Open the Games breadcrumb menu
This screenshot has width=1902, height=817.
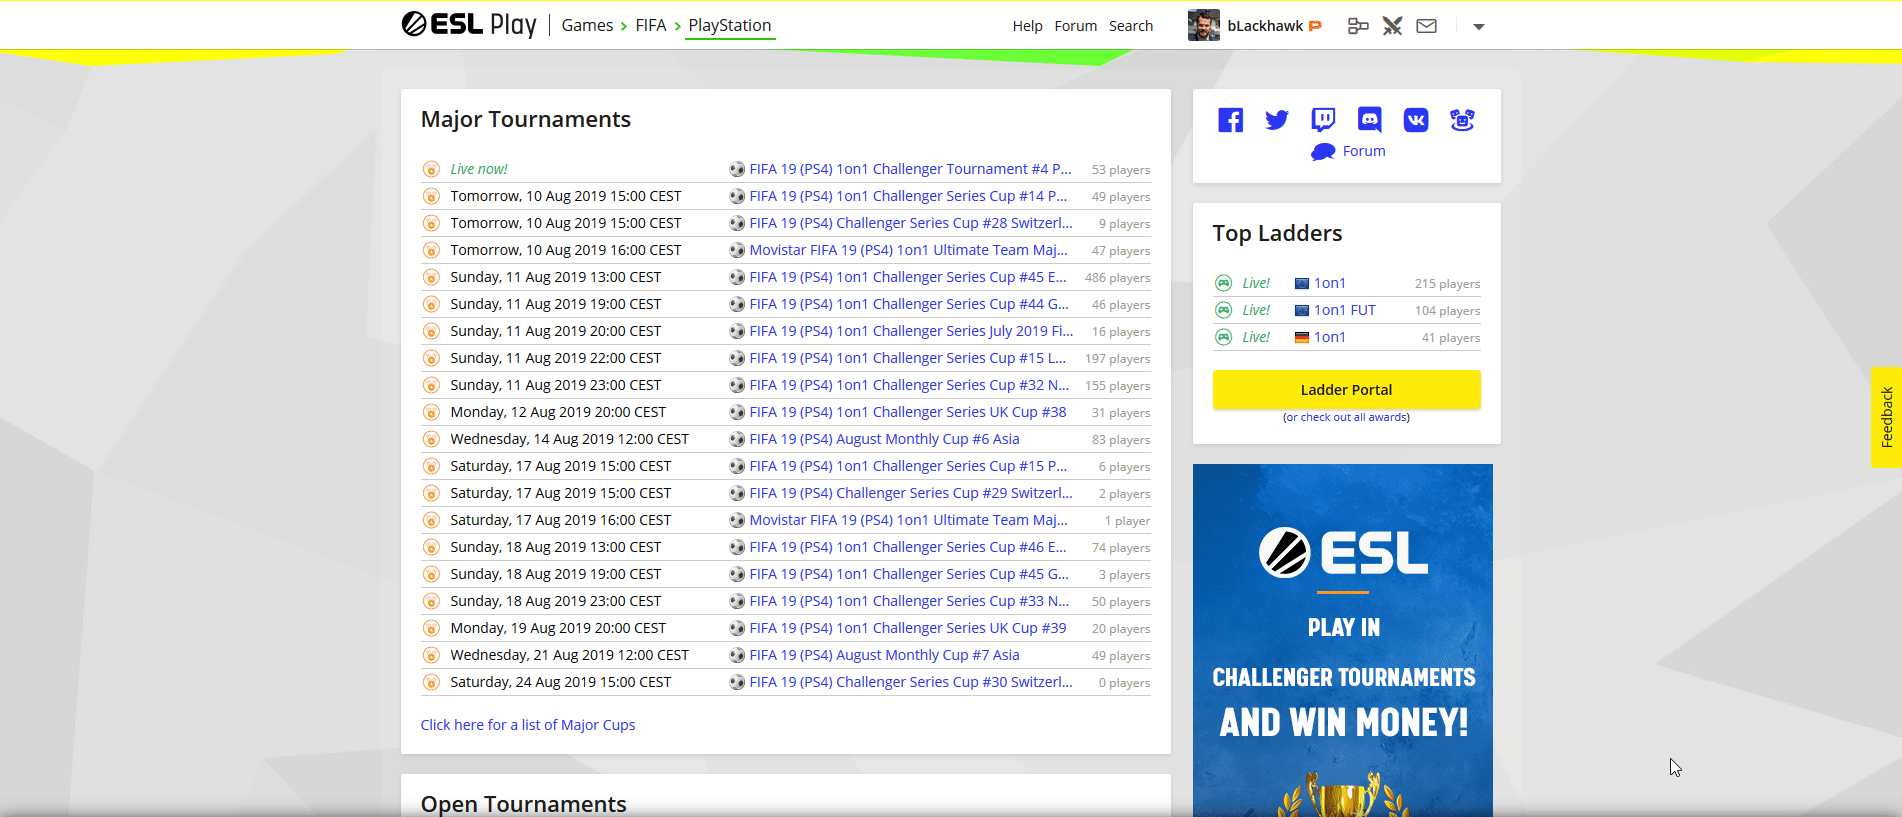point(587,25)
